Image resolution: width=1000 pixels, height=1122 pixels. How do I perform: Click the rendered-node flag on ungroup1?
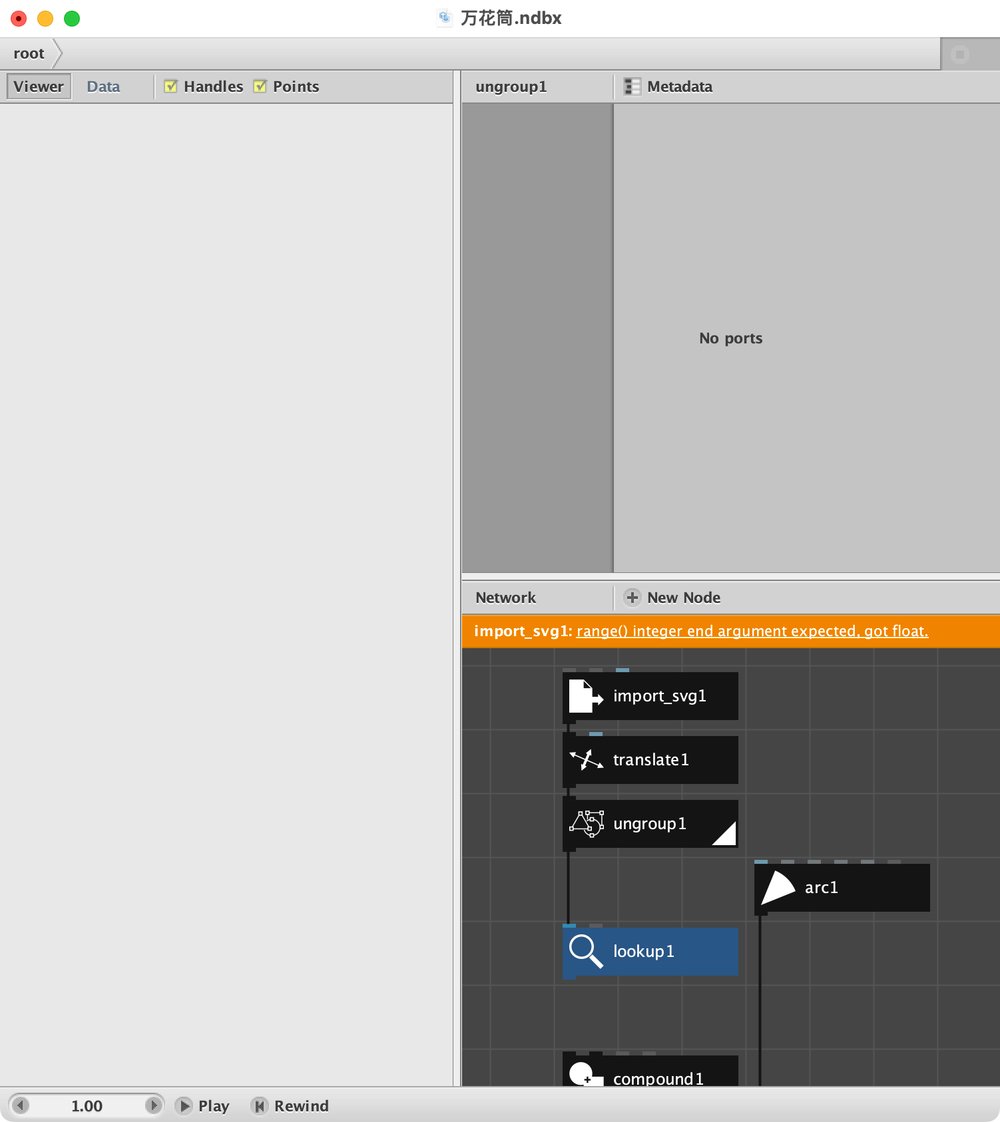[x=724, y=834]
